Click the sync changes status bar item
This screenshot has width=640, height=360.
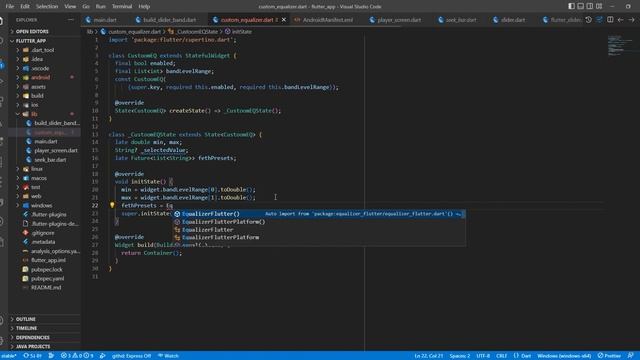[x=32, y=356]
